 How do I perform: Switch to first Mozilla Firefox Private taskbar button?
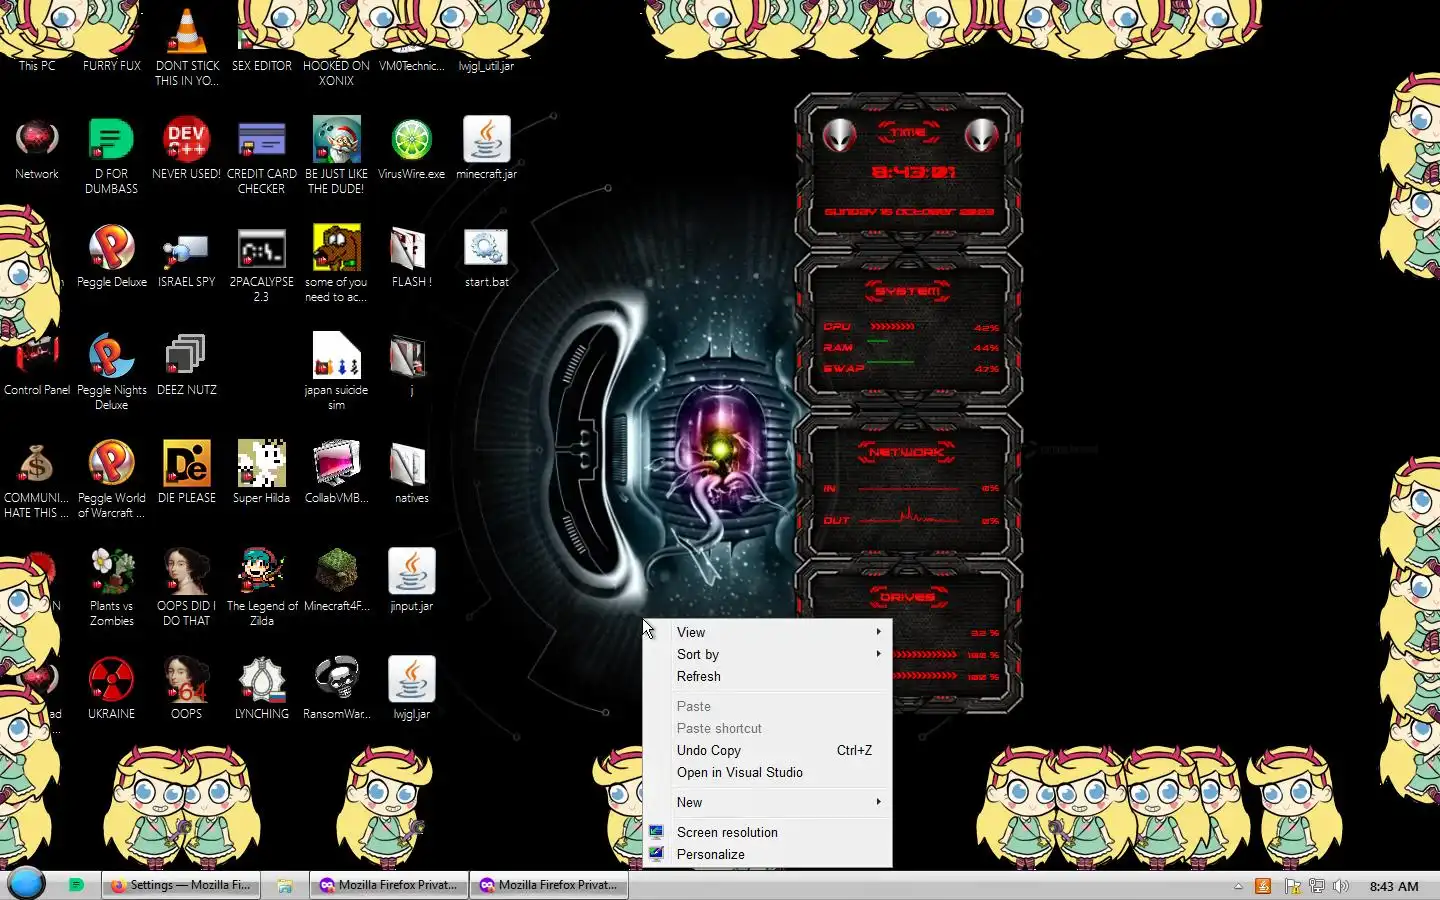[388, 885]
